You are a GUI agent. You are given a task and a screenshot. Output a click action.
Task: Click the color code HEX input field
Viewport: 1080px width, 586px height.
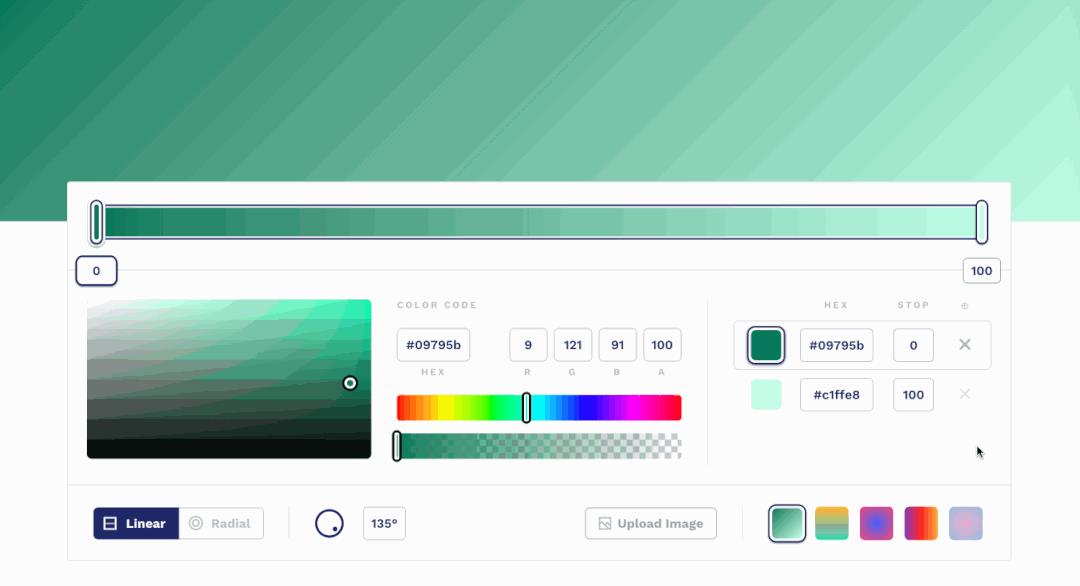[x=433, y=345]
